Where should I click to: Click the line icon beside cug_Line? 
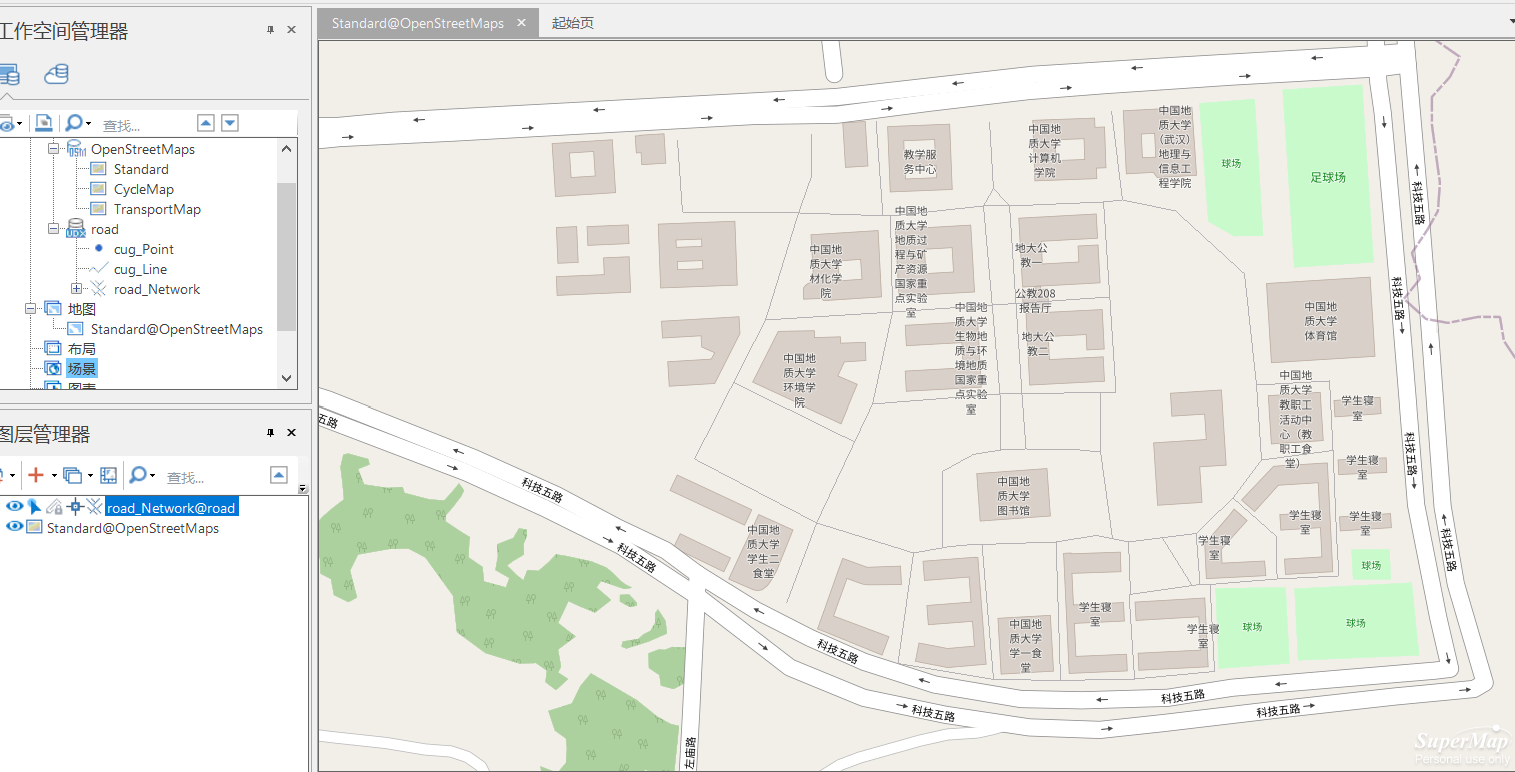(x=98, y=269)
